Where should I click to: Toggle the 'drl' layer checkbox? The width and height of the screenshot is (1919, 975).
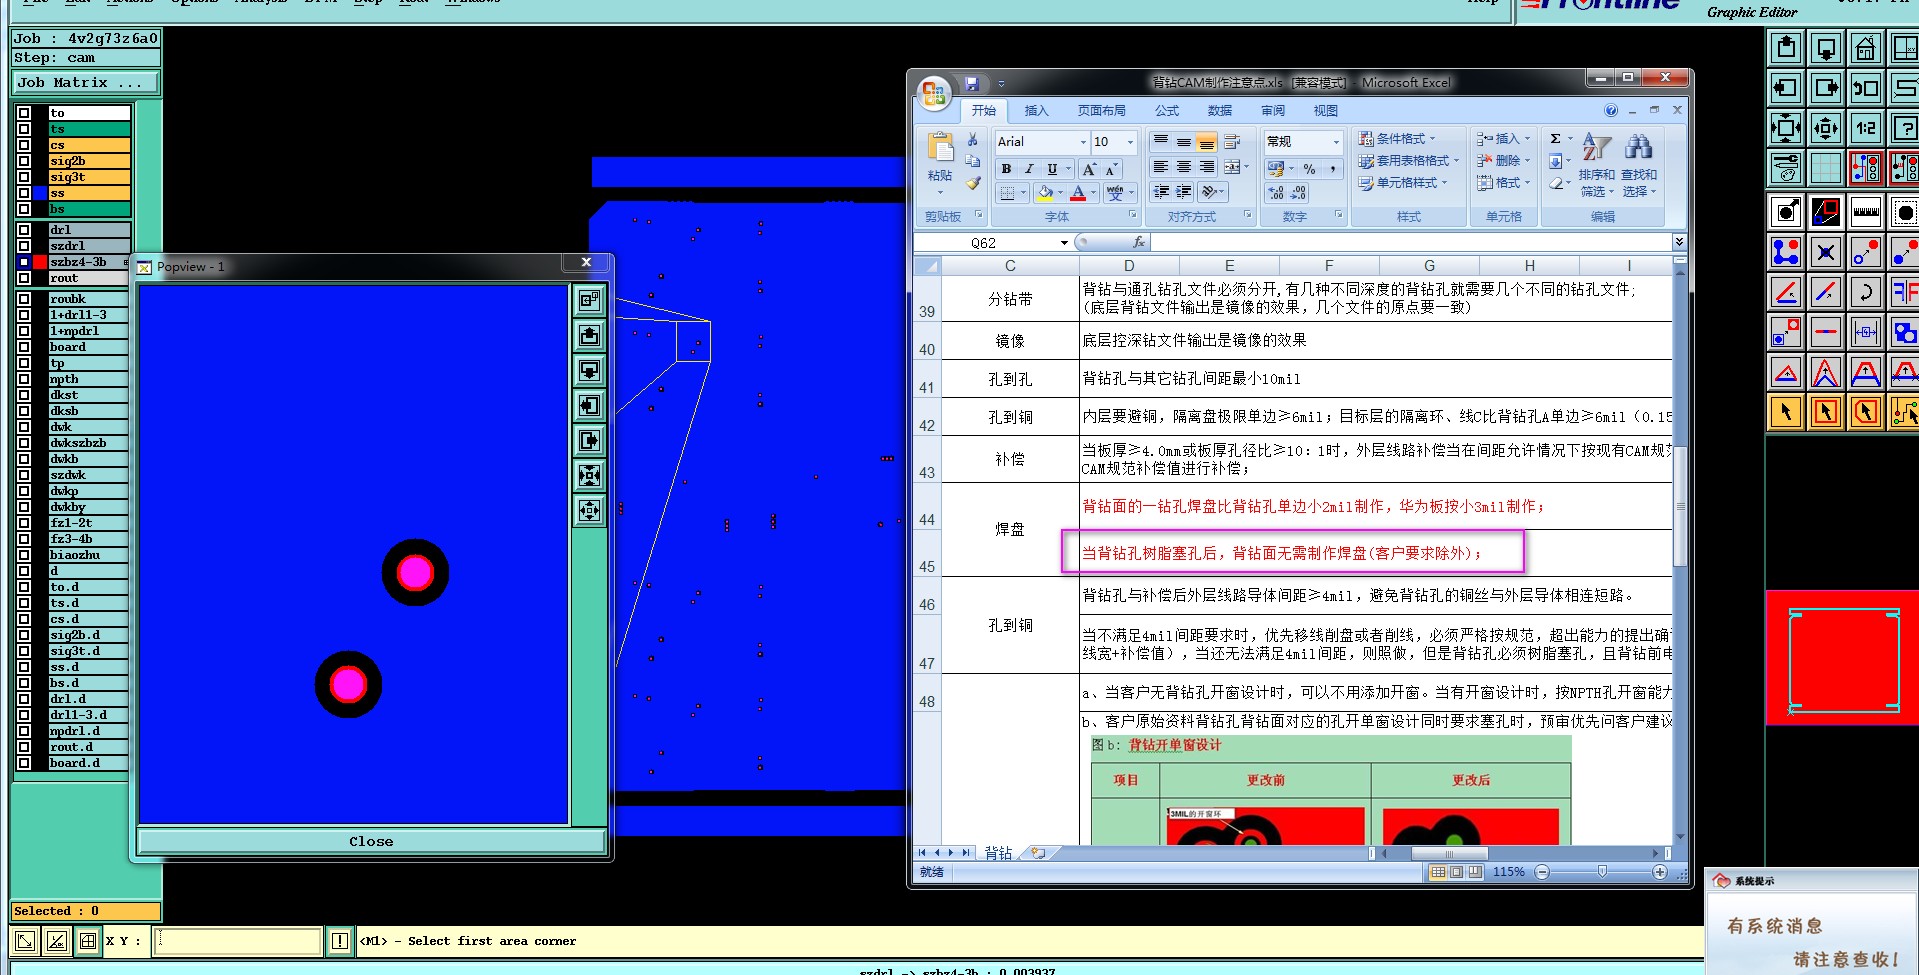click(x=24, y=230)
